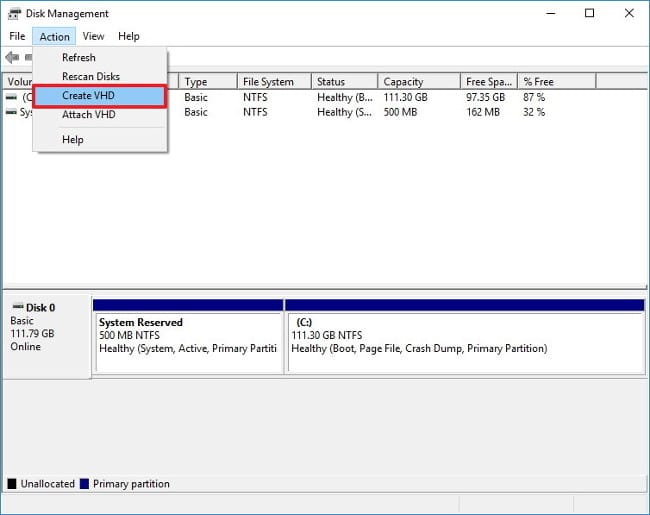Image resolution: width=650 pixels, height=515 pixels.
Task: Sort by Capacity column header
Action: click(x=420, y=82)
